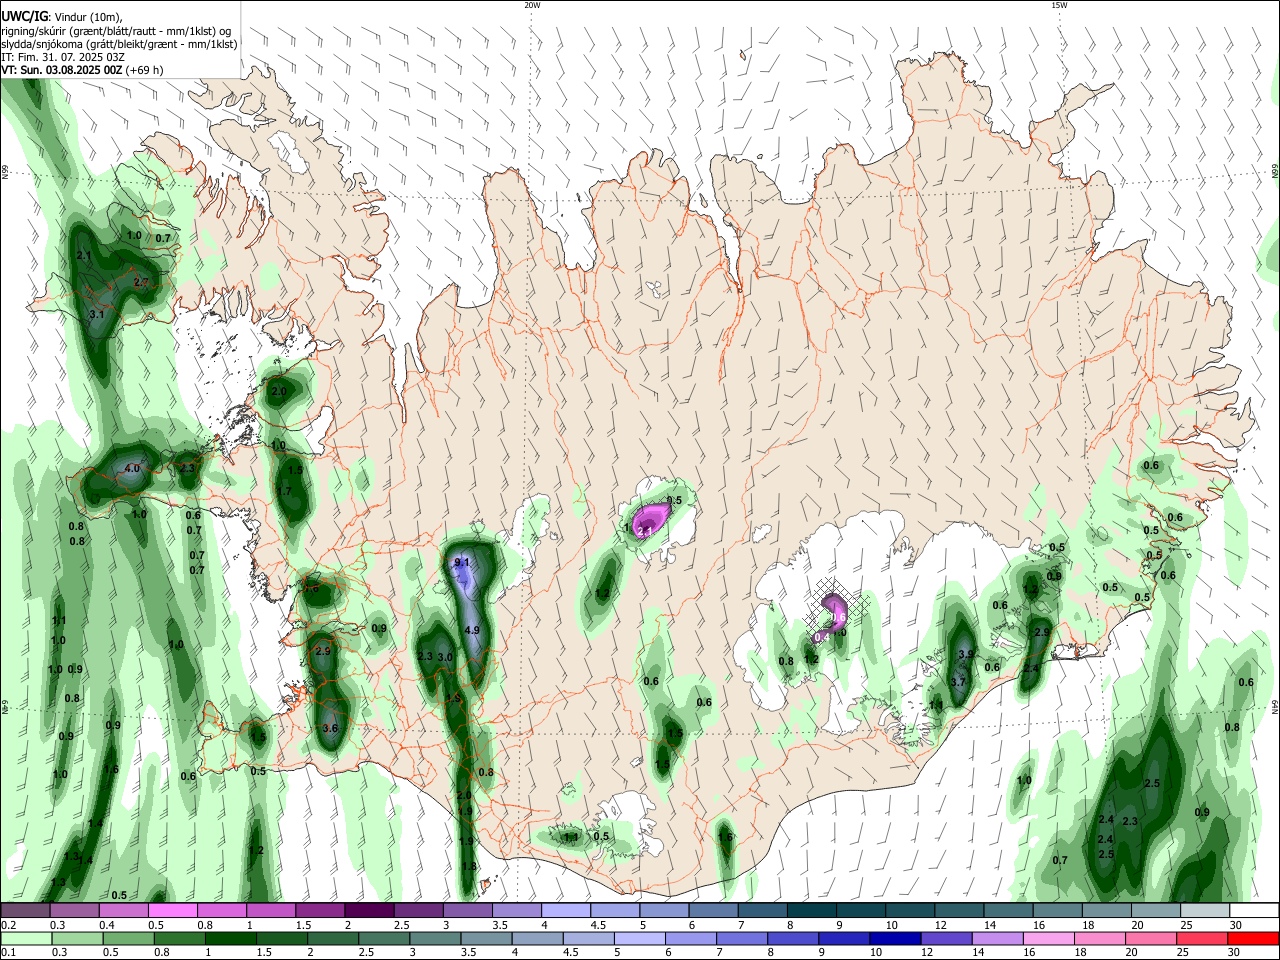Click the '3.9' precipitation value on the map
1280x960 pixels.
(x=966, y=654)
